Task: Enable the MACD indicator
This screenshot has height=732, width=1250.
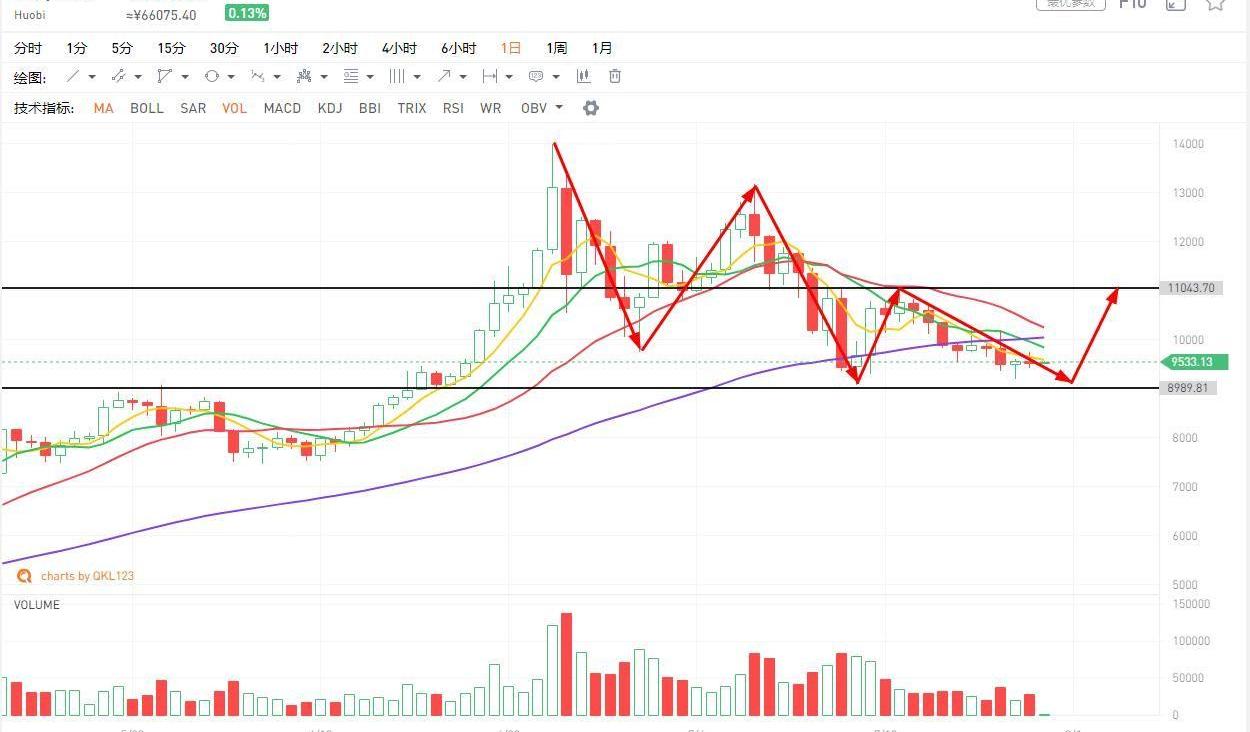Action: point(282,108)
